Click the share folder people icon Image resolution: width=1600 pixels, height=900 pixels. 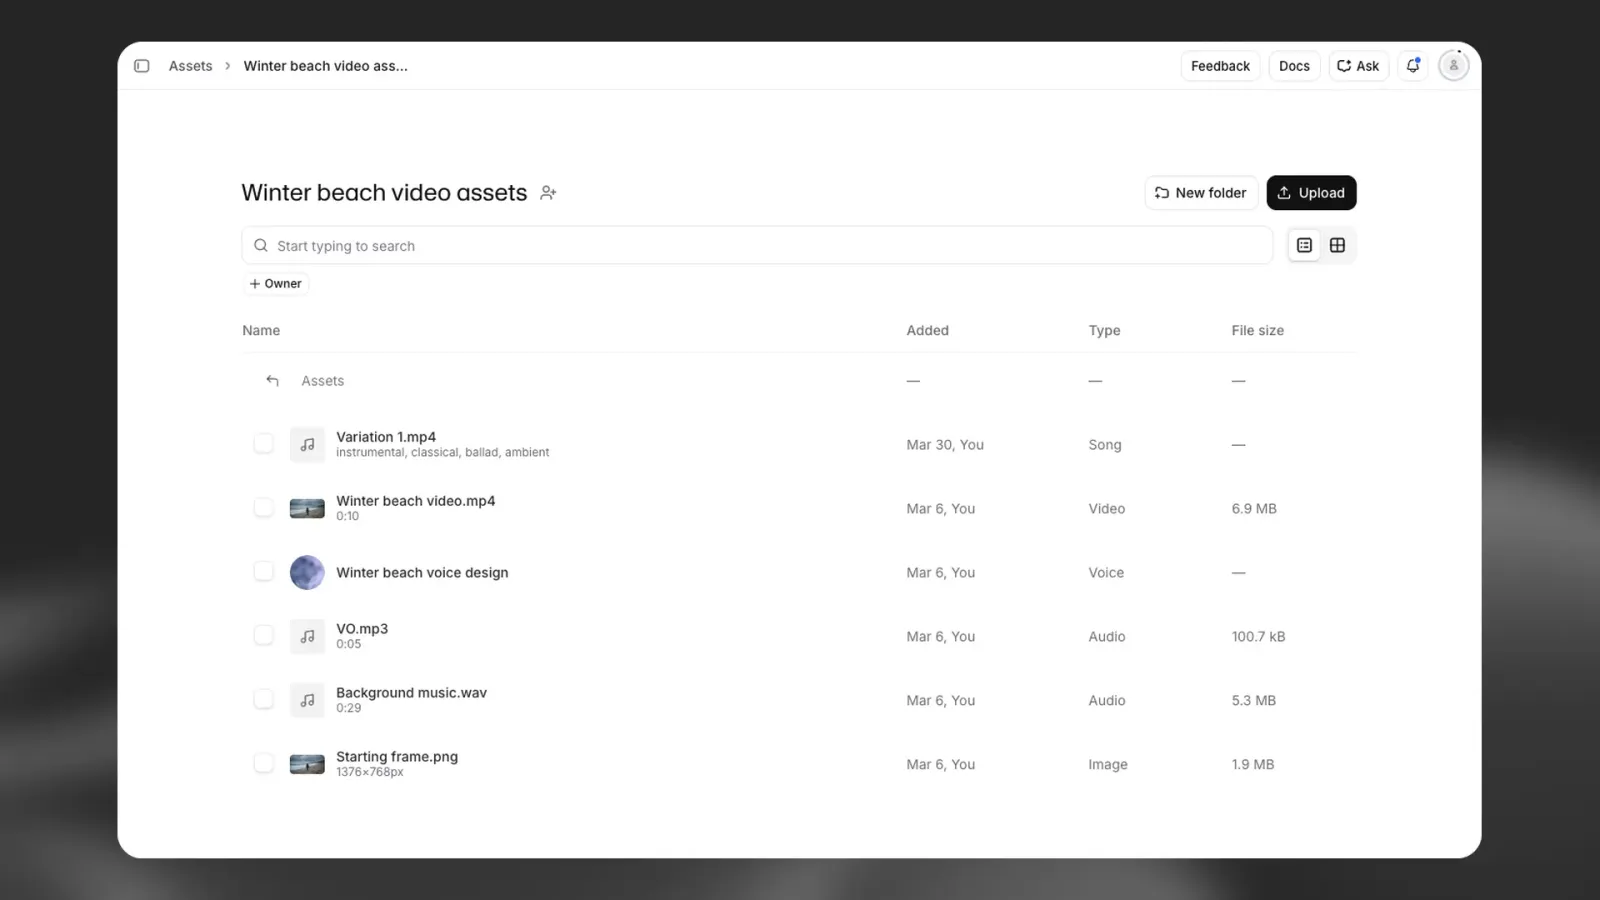click(x=548, y=193)
